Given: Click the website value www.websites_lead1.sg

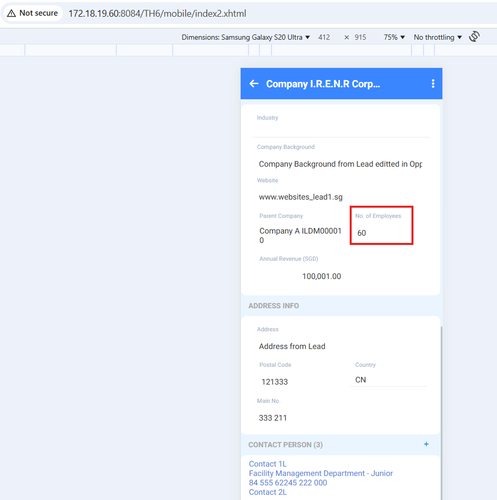Looking at the screenshot, I should tap(301, 197).
